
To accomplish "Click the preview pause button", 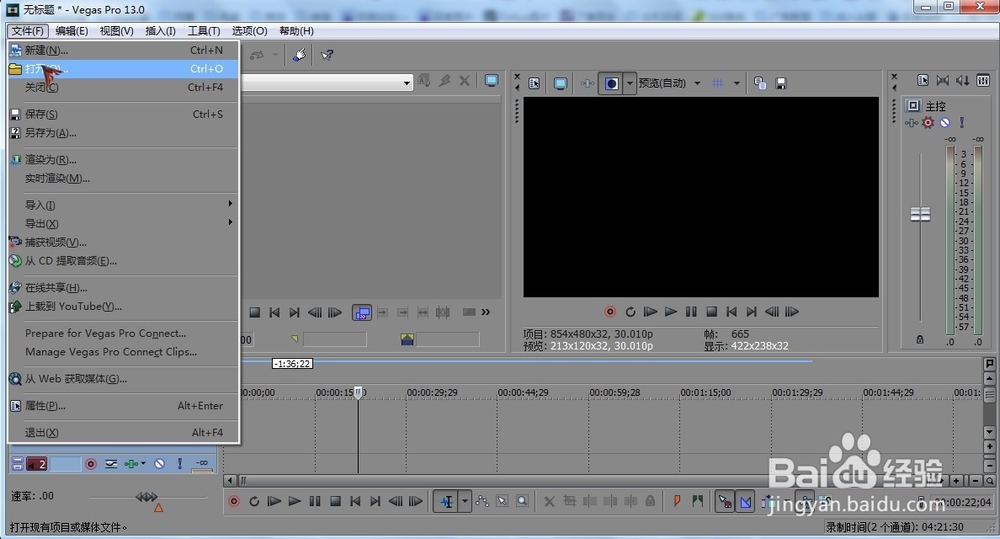I will coord(691,312).
